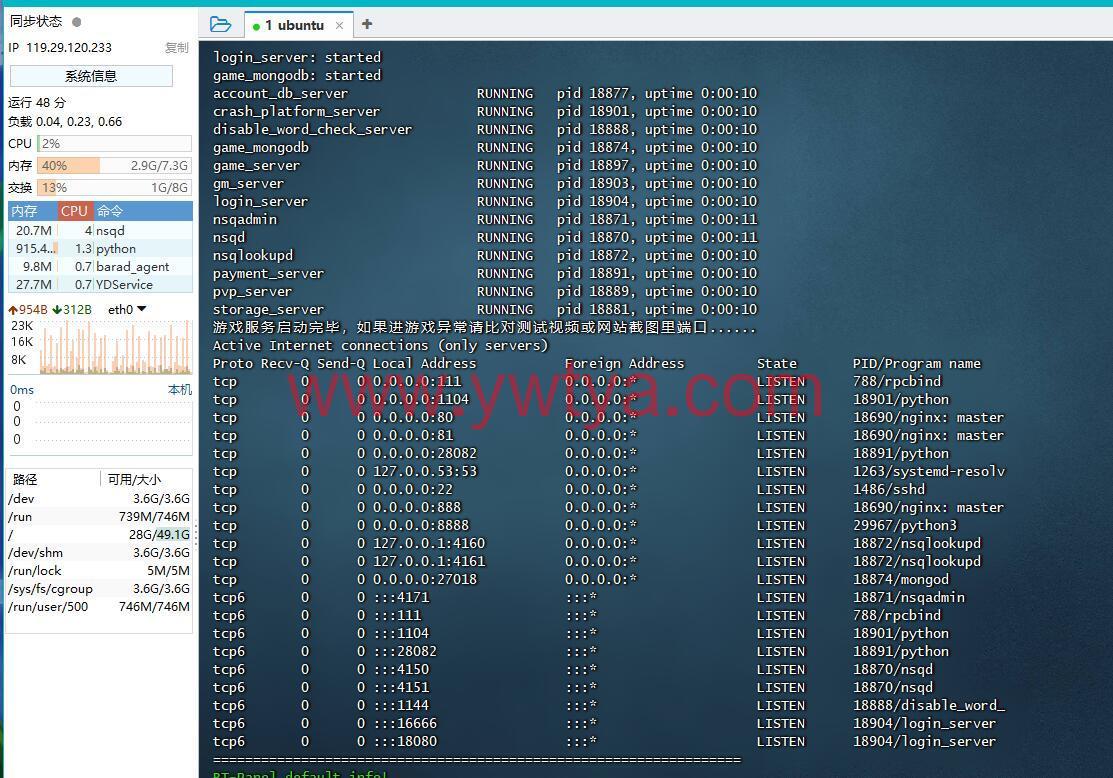Select the /dev/shm disk row

(x=98, y=552)
